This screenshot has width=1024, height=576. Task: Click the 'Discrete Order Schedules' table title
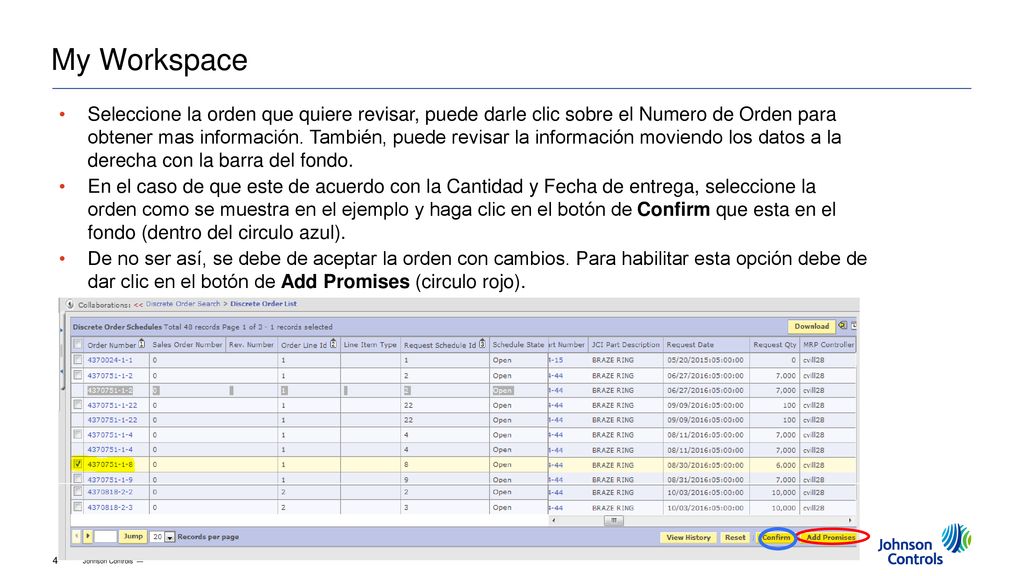coord(117,327)
